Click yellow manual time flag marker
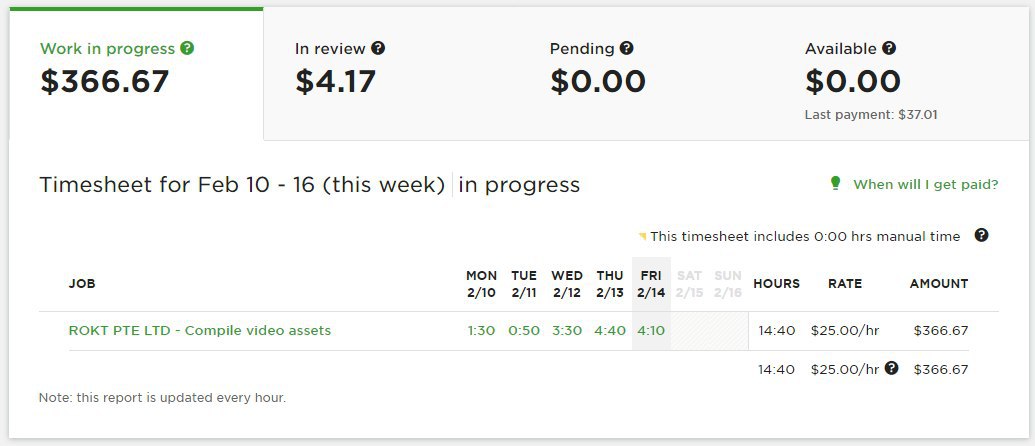Screen dimensions: 1035x446 point(643,237)
